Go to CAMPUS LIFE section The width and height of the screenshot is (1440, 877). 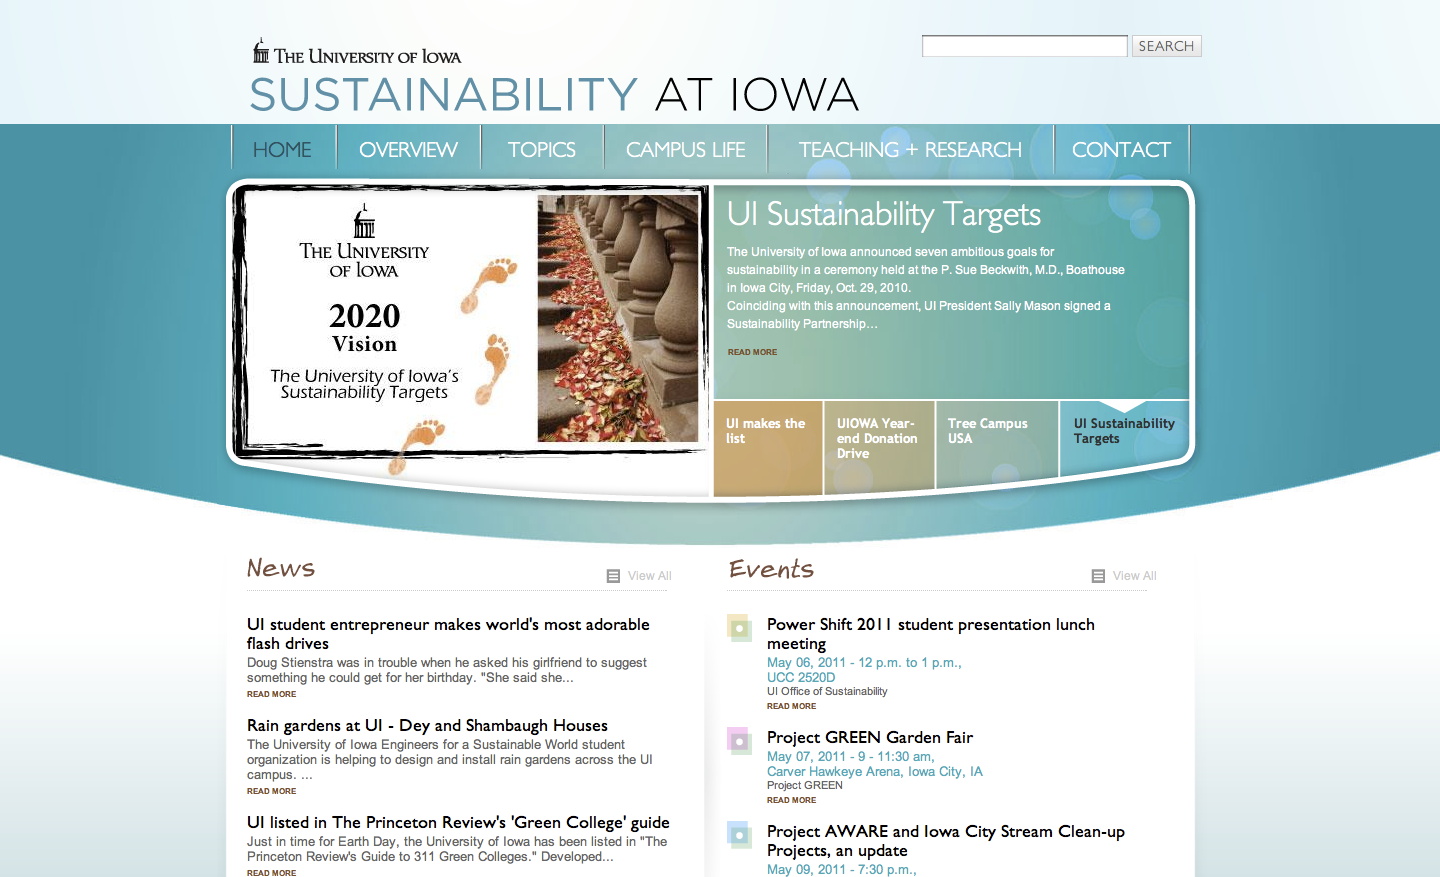685,150
